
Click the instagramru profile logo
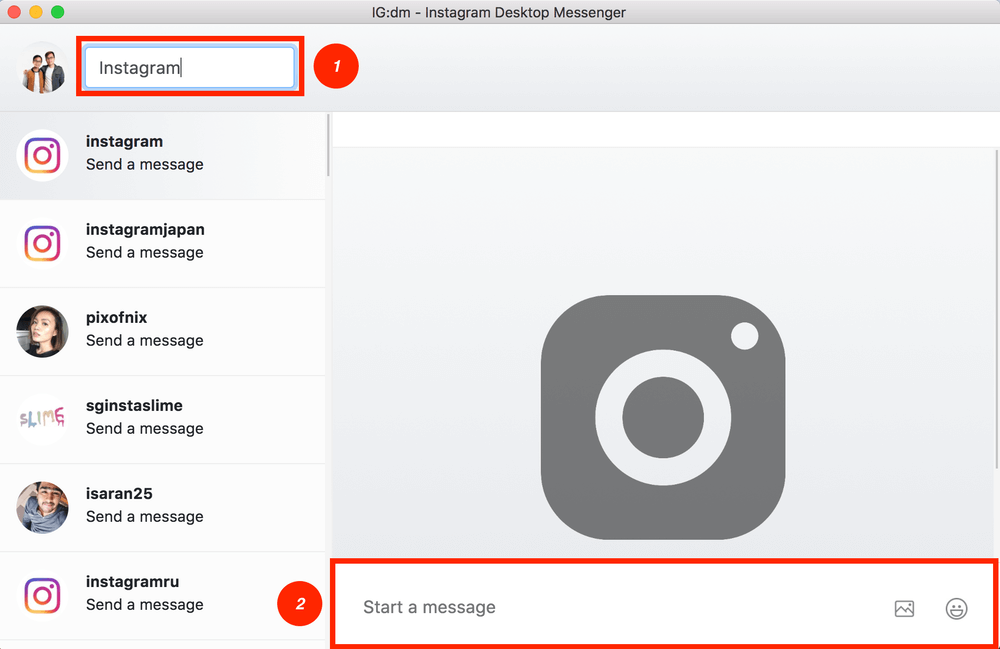click(x=42, y=595)
